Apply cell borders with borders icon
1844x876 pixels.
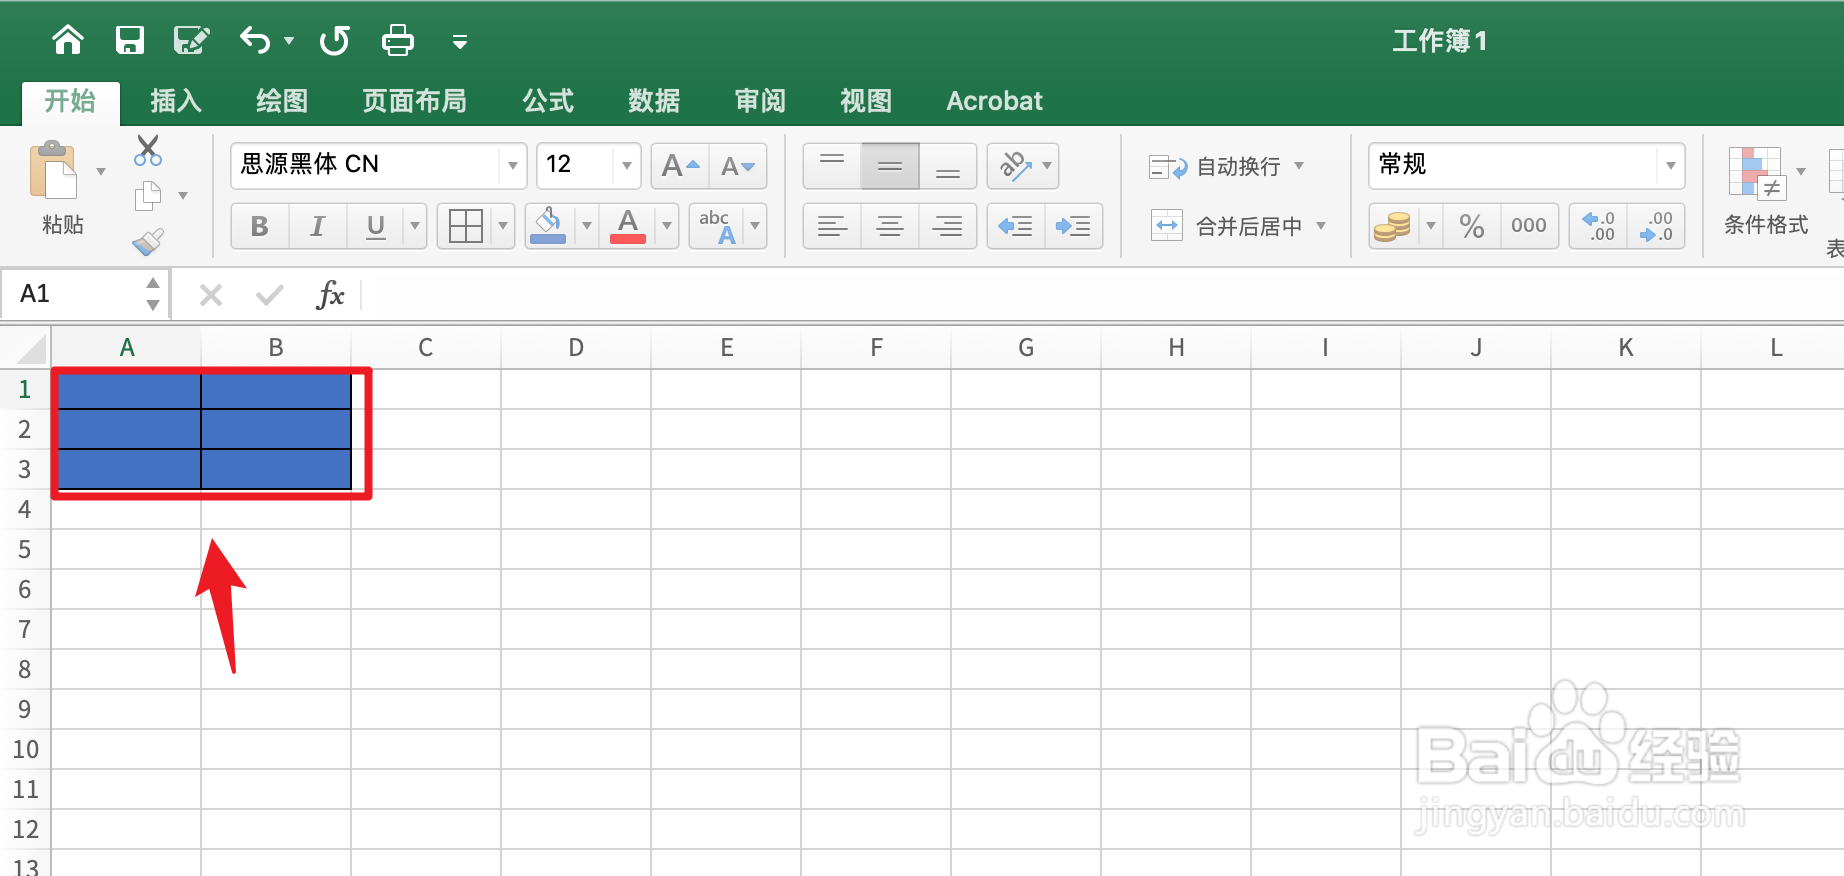point(466,226)
